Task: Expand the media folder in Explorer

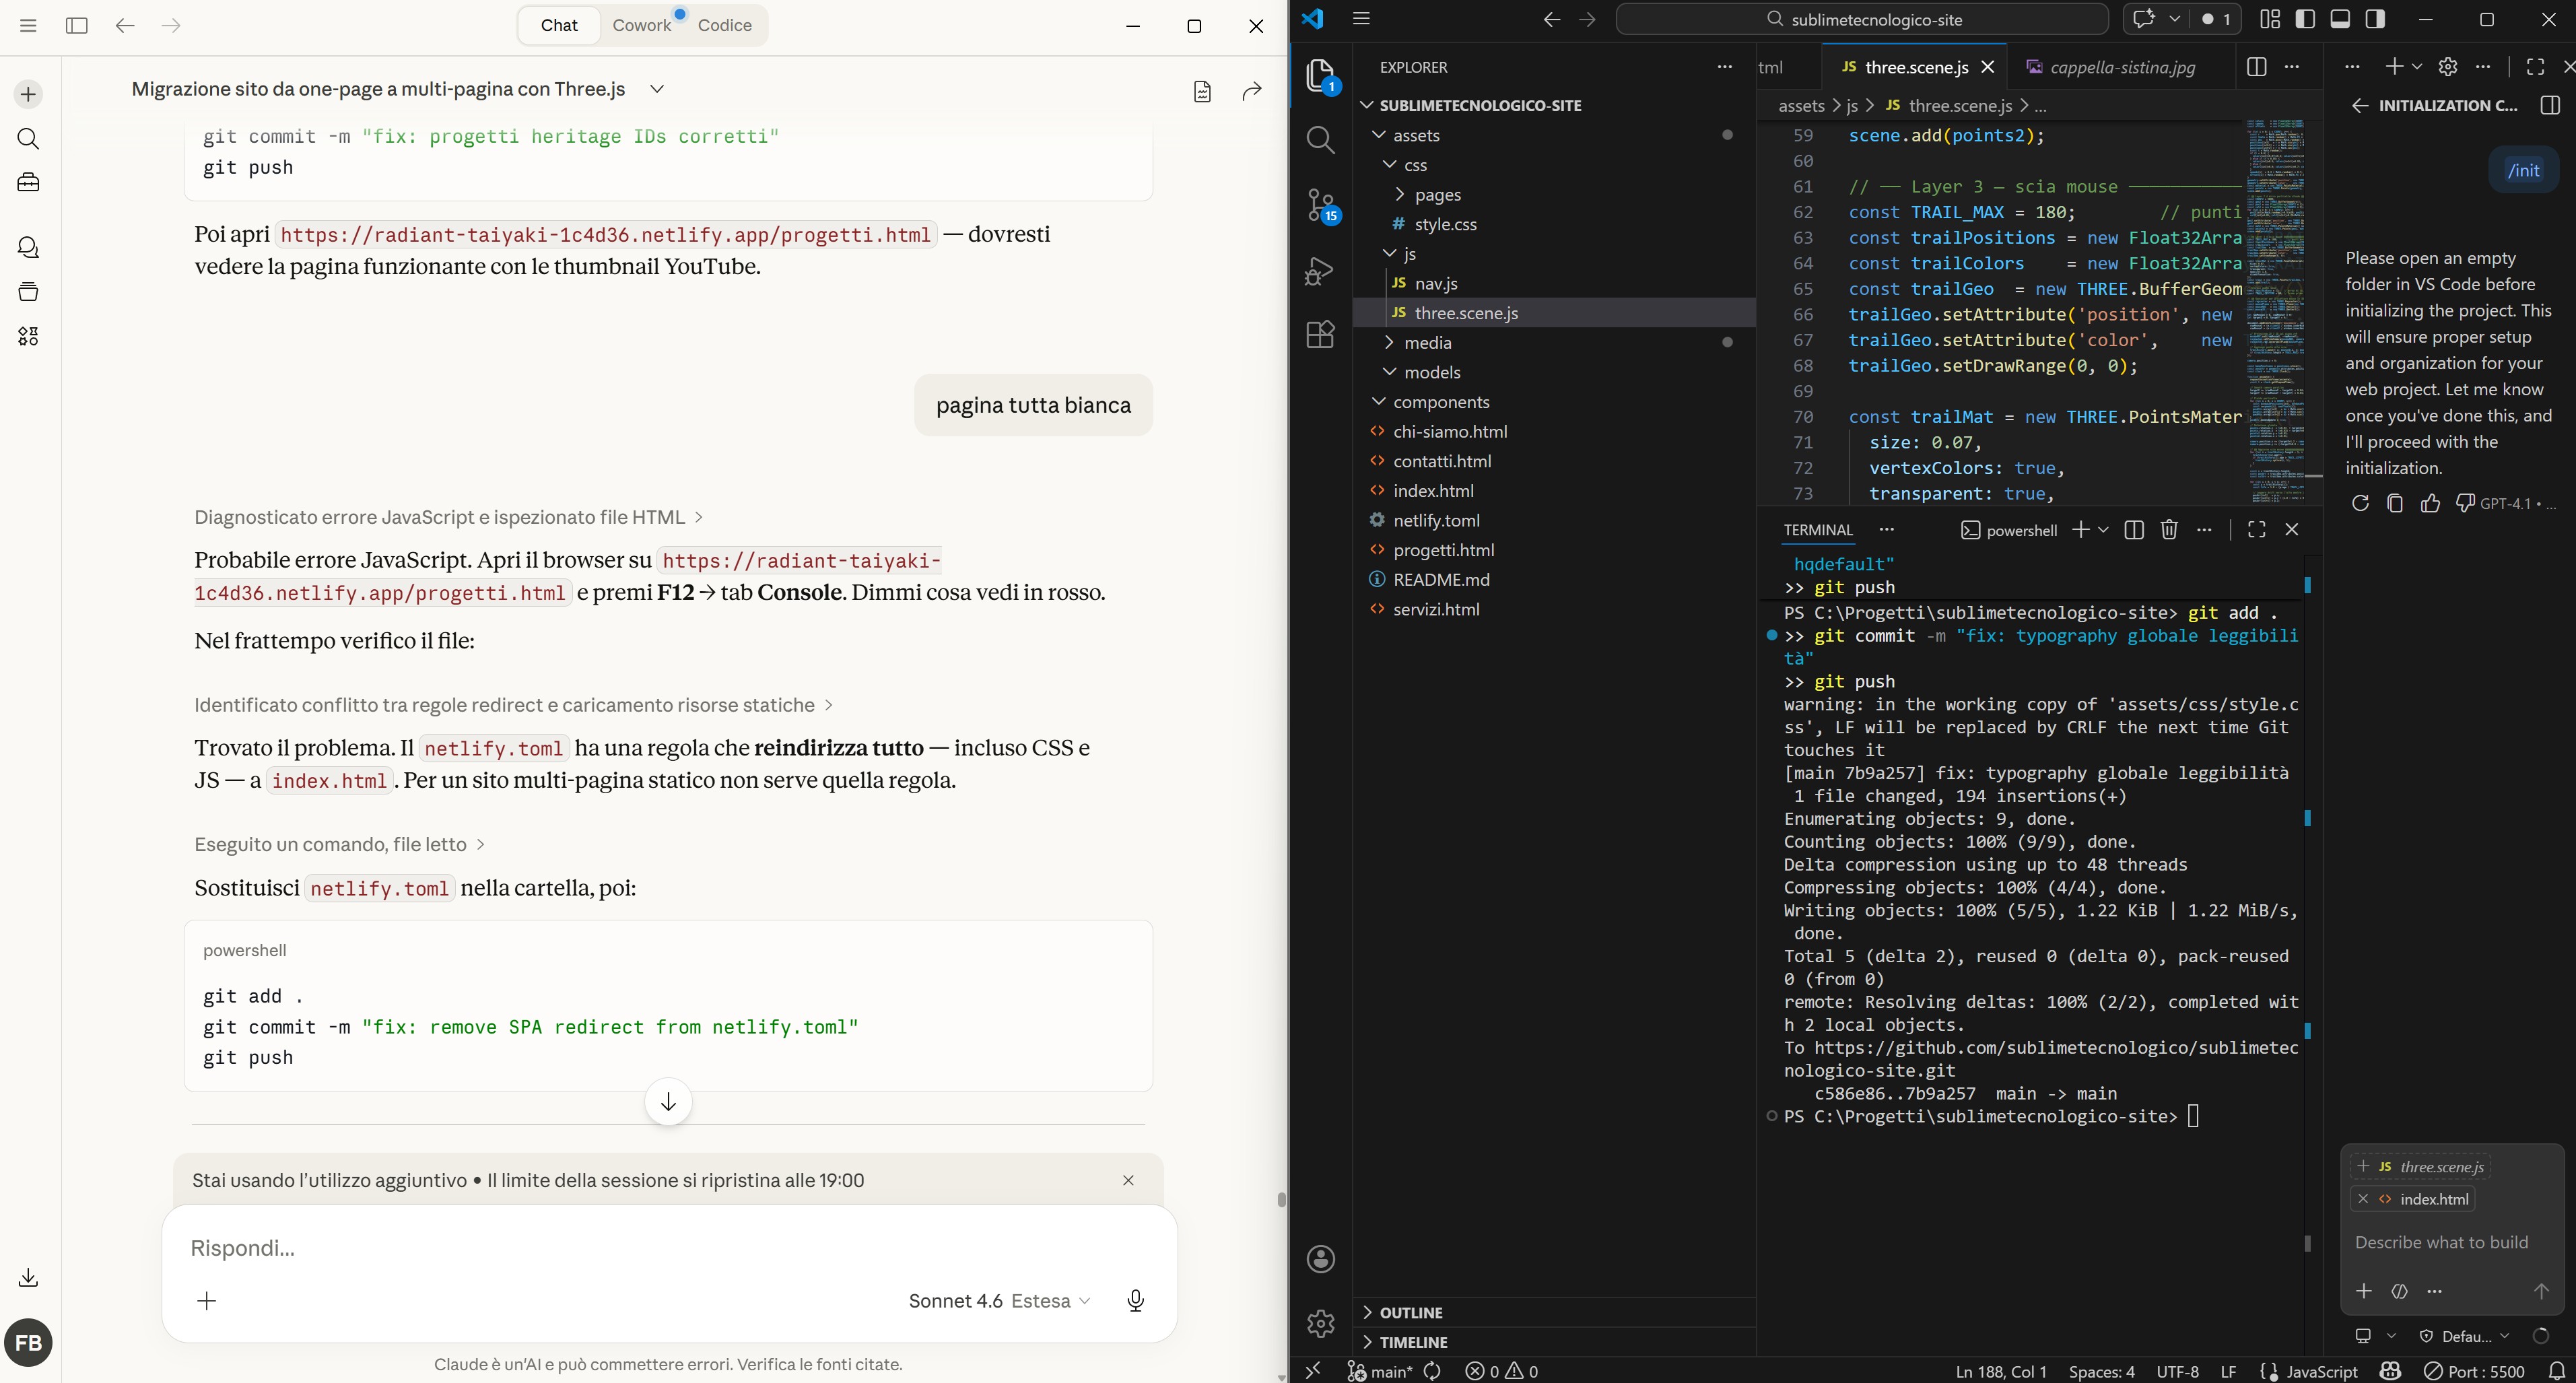Action: coord(1427,343)
